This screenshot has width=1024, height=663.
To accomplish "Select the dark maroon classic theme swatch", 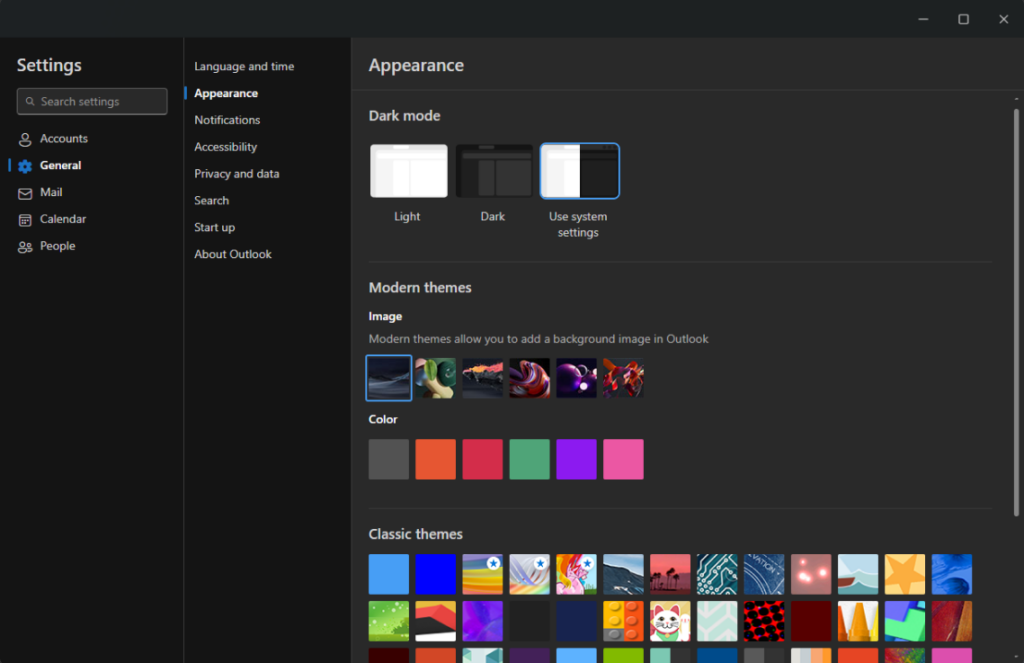I will tap(811, 621).
